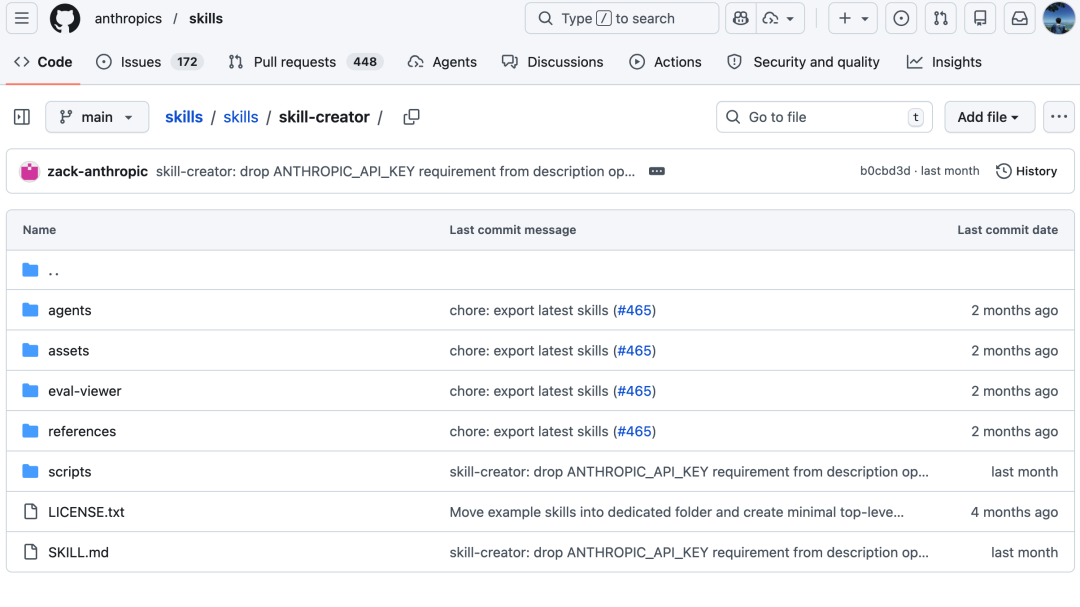Switch to the Pull requests tab
Image resolution: width=1080 pixels, height=607 pixels.
pyautogui.click(x=306, y=62)
